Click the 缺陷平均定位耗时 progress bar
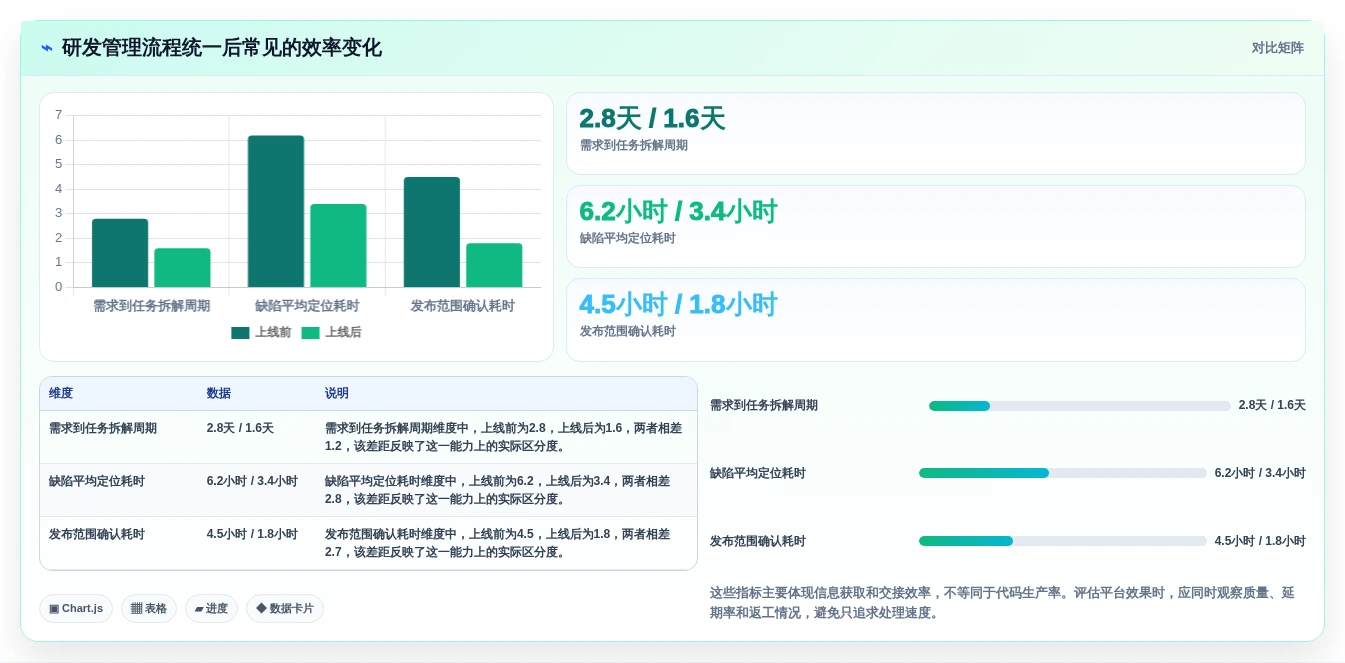 1063,473
